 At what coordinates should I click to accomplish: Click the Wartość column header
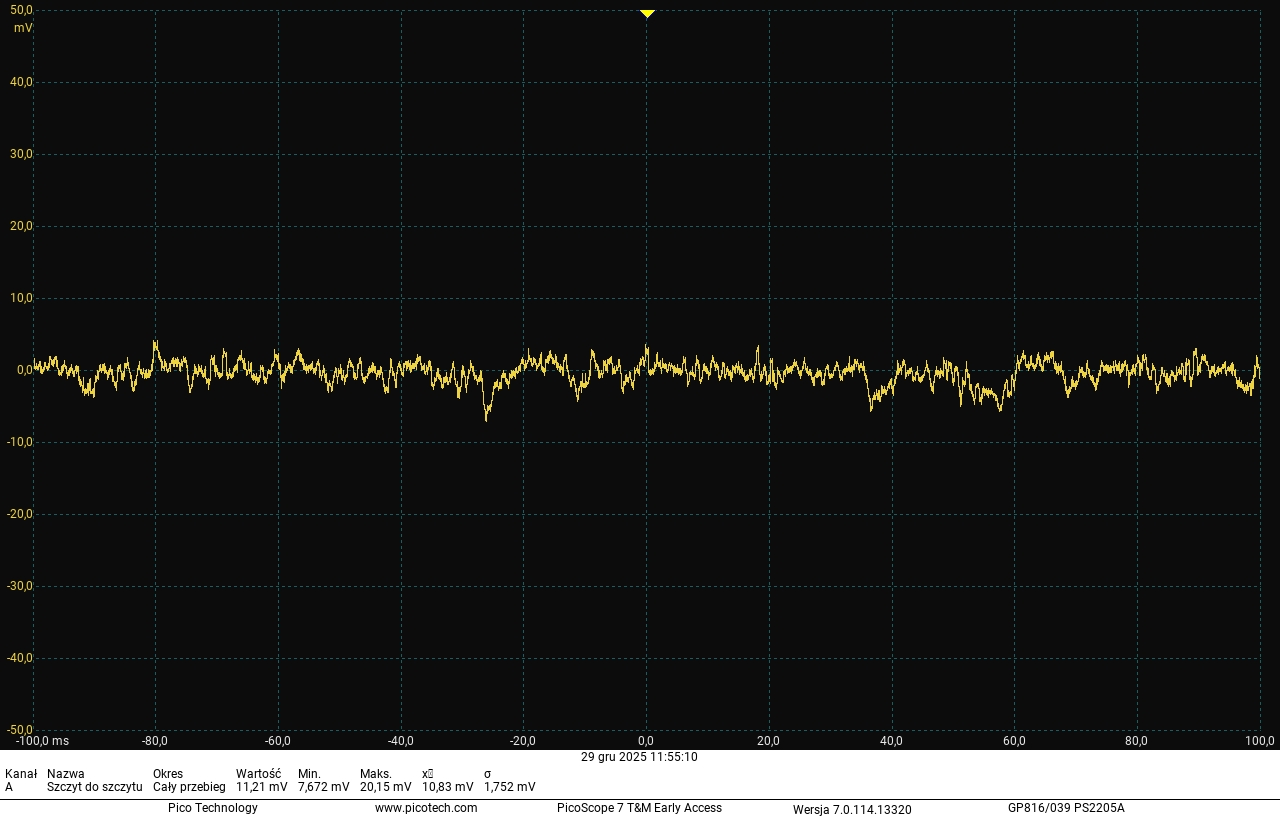point(258,773)
